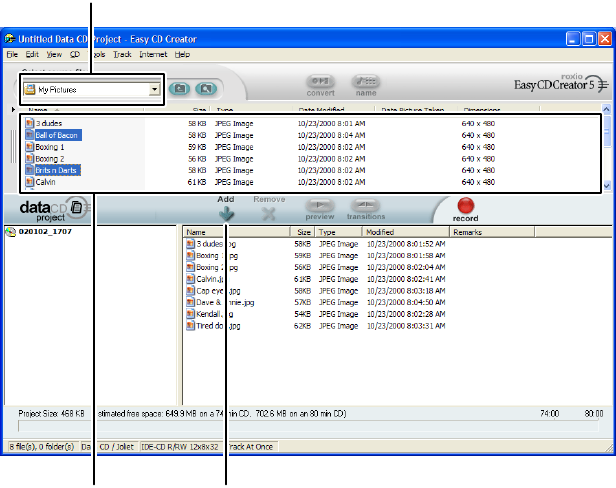Click the Remove X icon

tap(269, 214)
